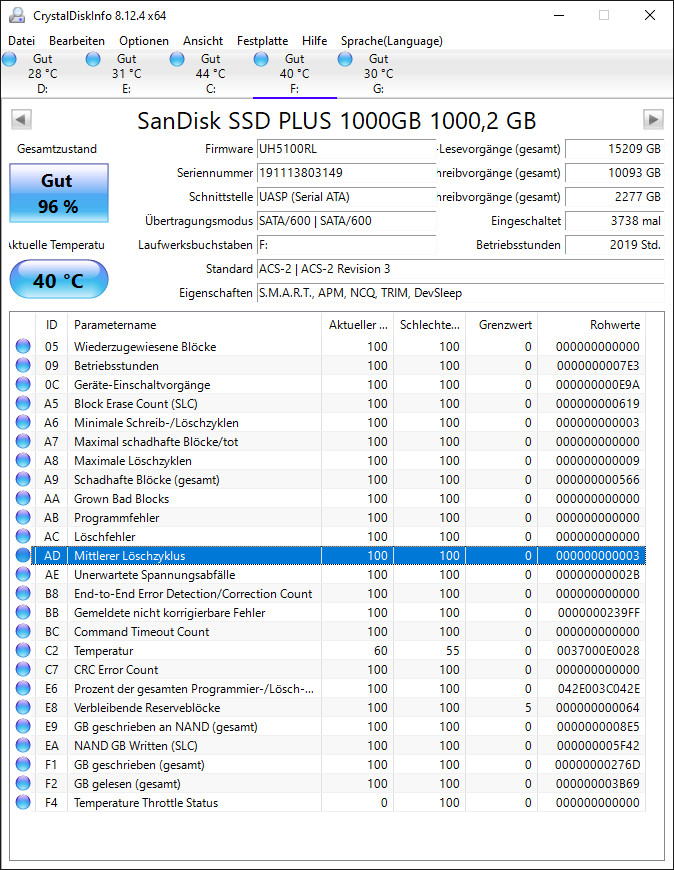The image size is (674, 870).
Task: Sort by the ID column header
Action: click(x=52, y=325)
